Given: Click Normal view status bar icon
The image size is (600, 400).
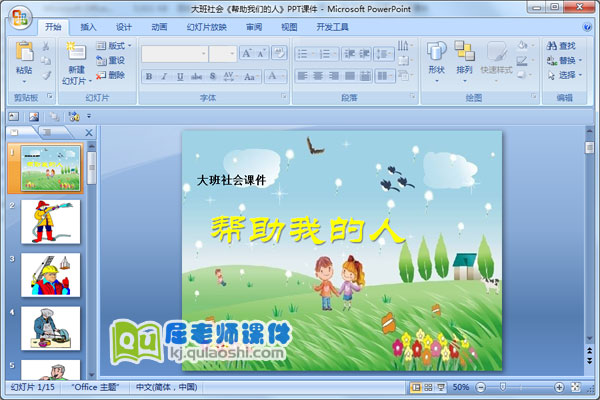Looking at the screenshot, I should pyautogui.click(x=415, y=387).
